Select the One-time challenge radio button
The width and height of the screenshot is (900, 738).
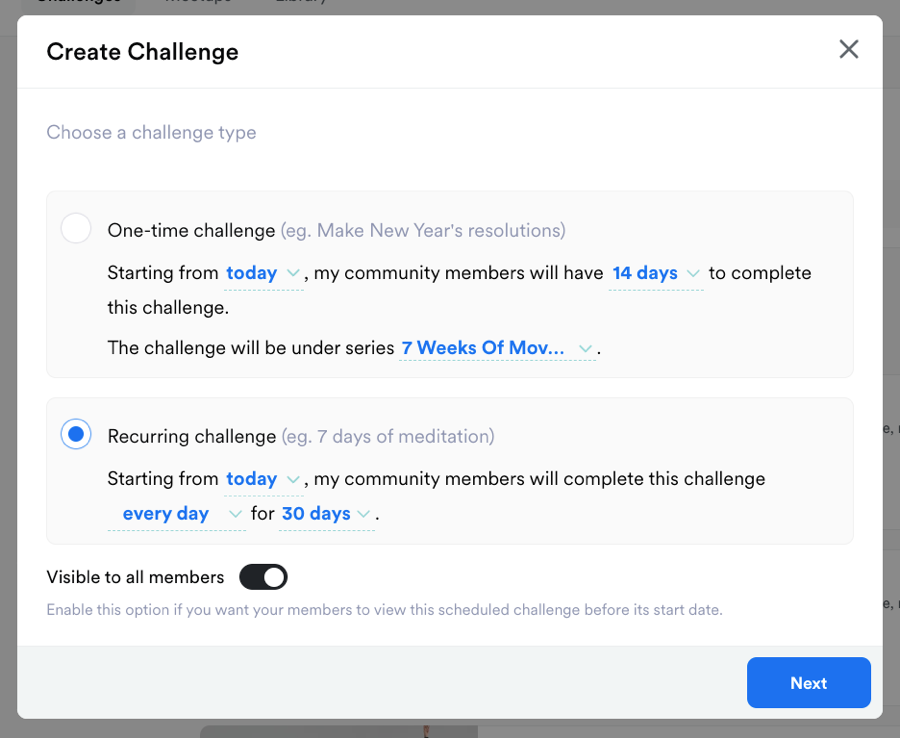(76, 229)
